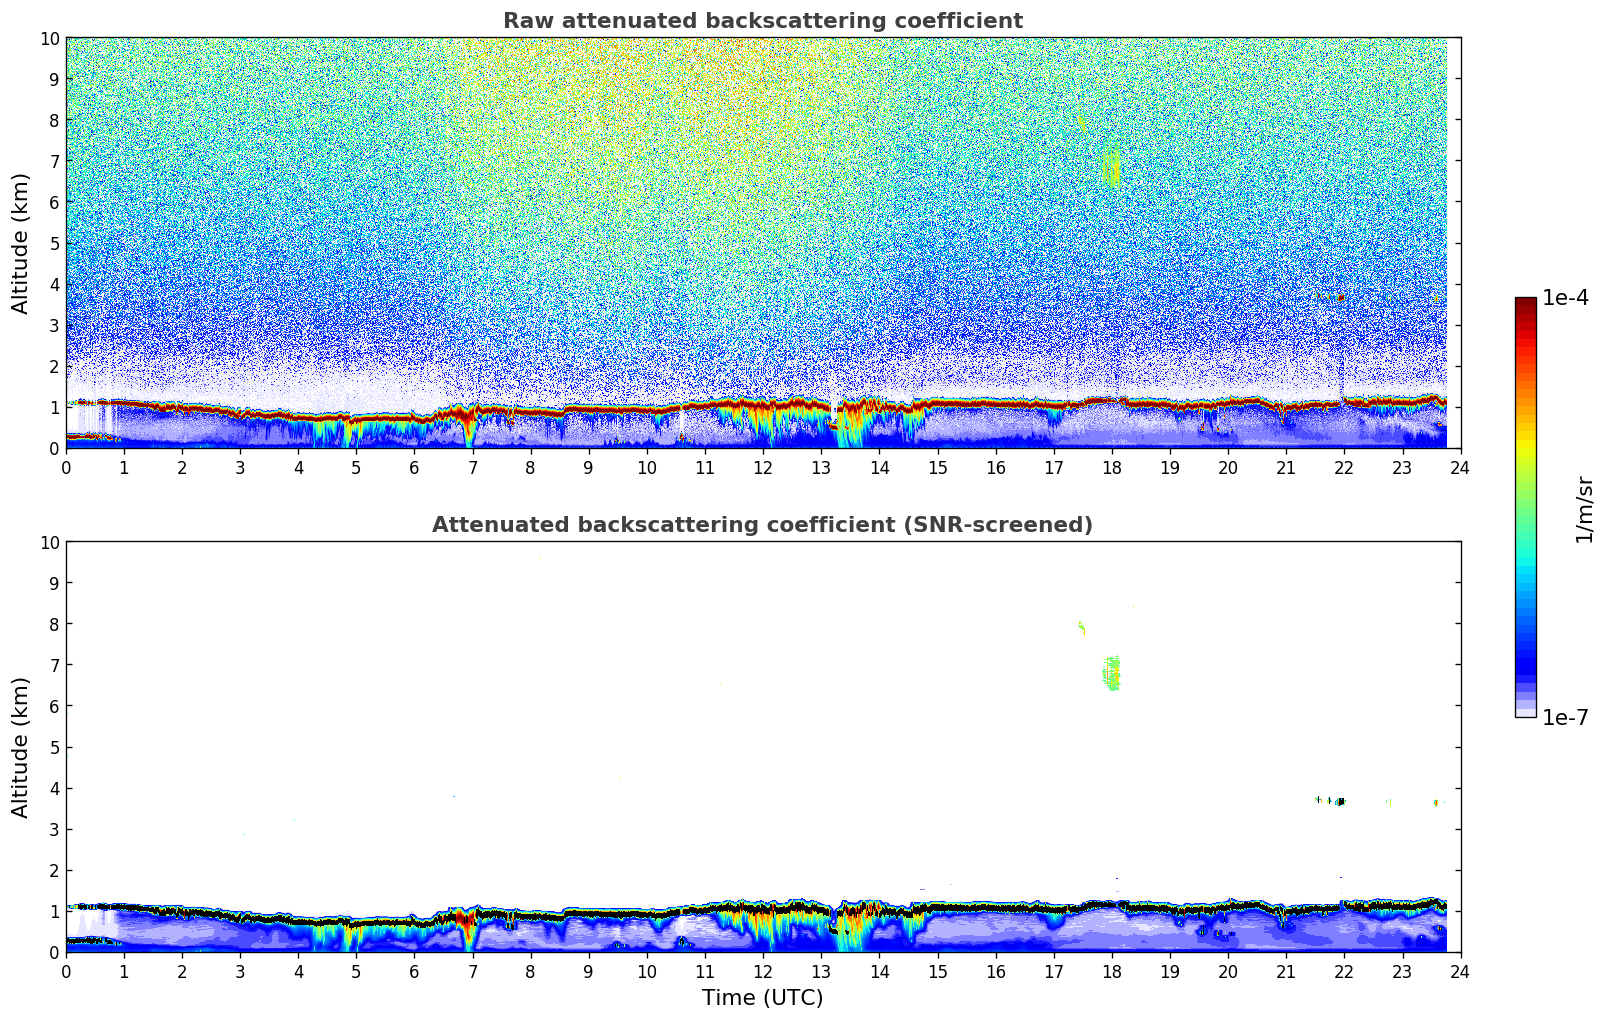
Task: Click the colorbar's '1e-7' minimum label
Action: (x=1565, y=717)
